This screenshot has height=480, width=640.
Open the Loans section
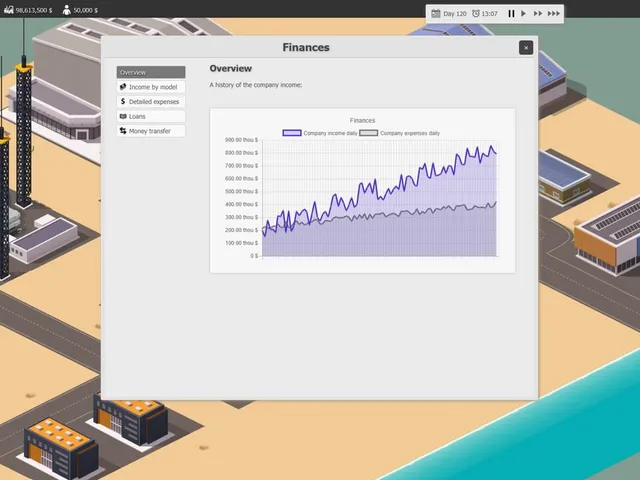tap(151, 116)
